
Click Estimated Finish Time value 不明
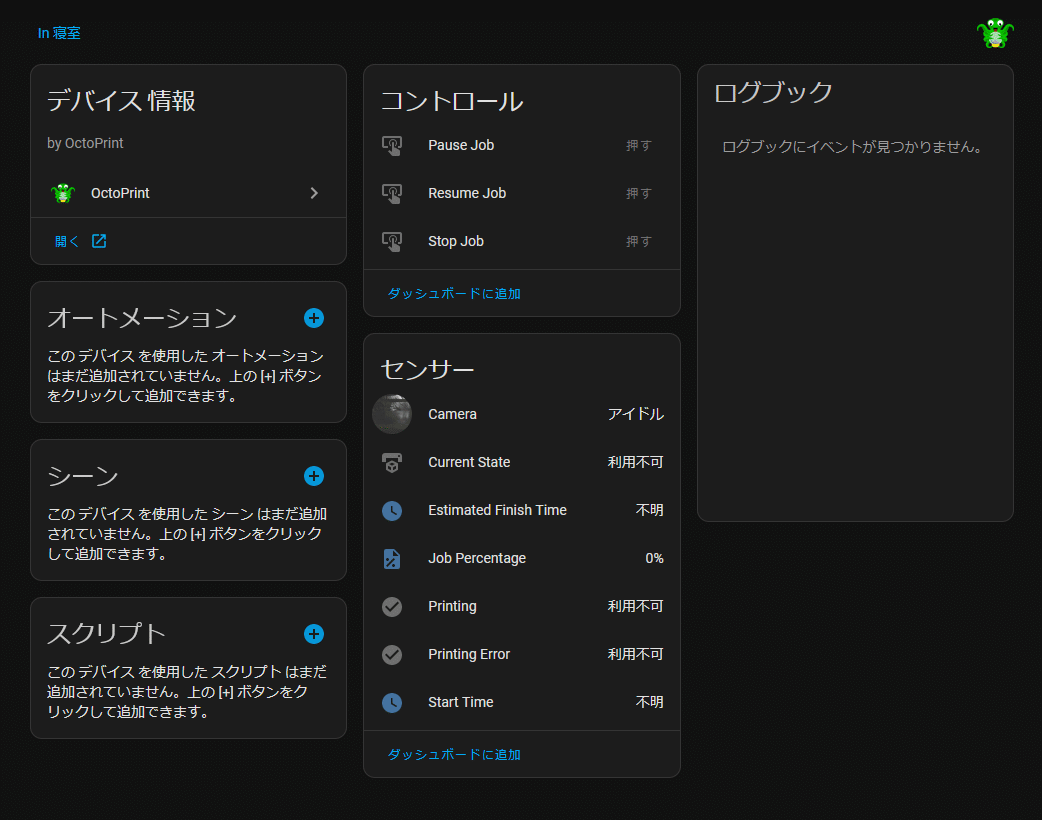[650, 510]
